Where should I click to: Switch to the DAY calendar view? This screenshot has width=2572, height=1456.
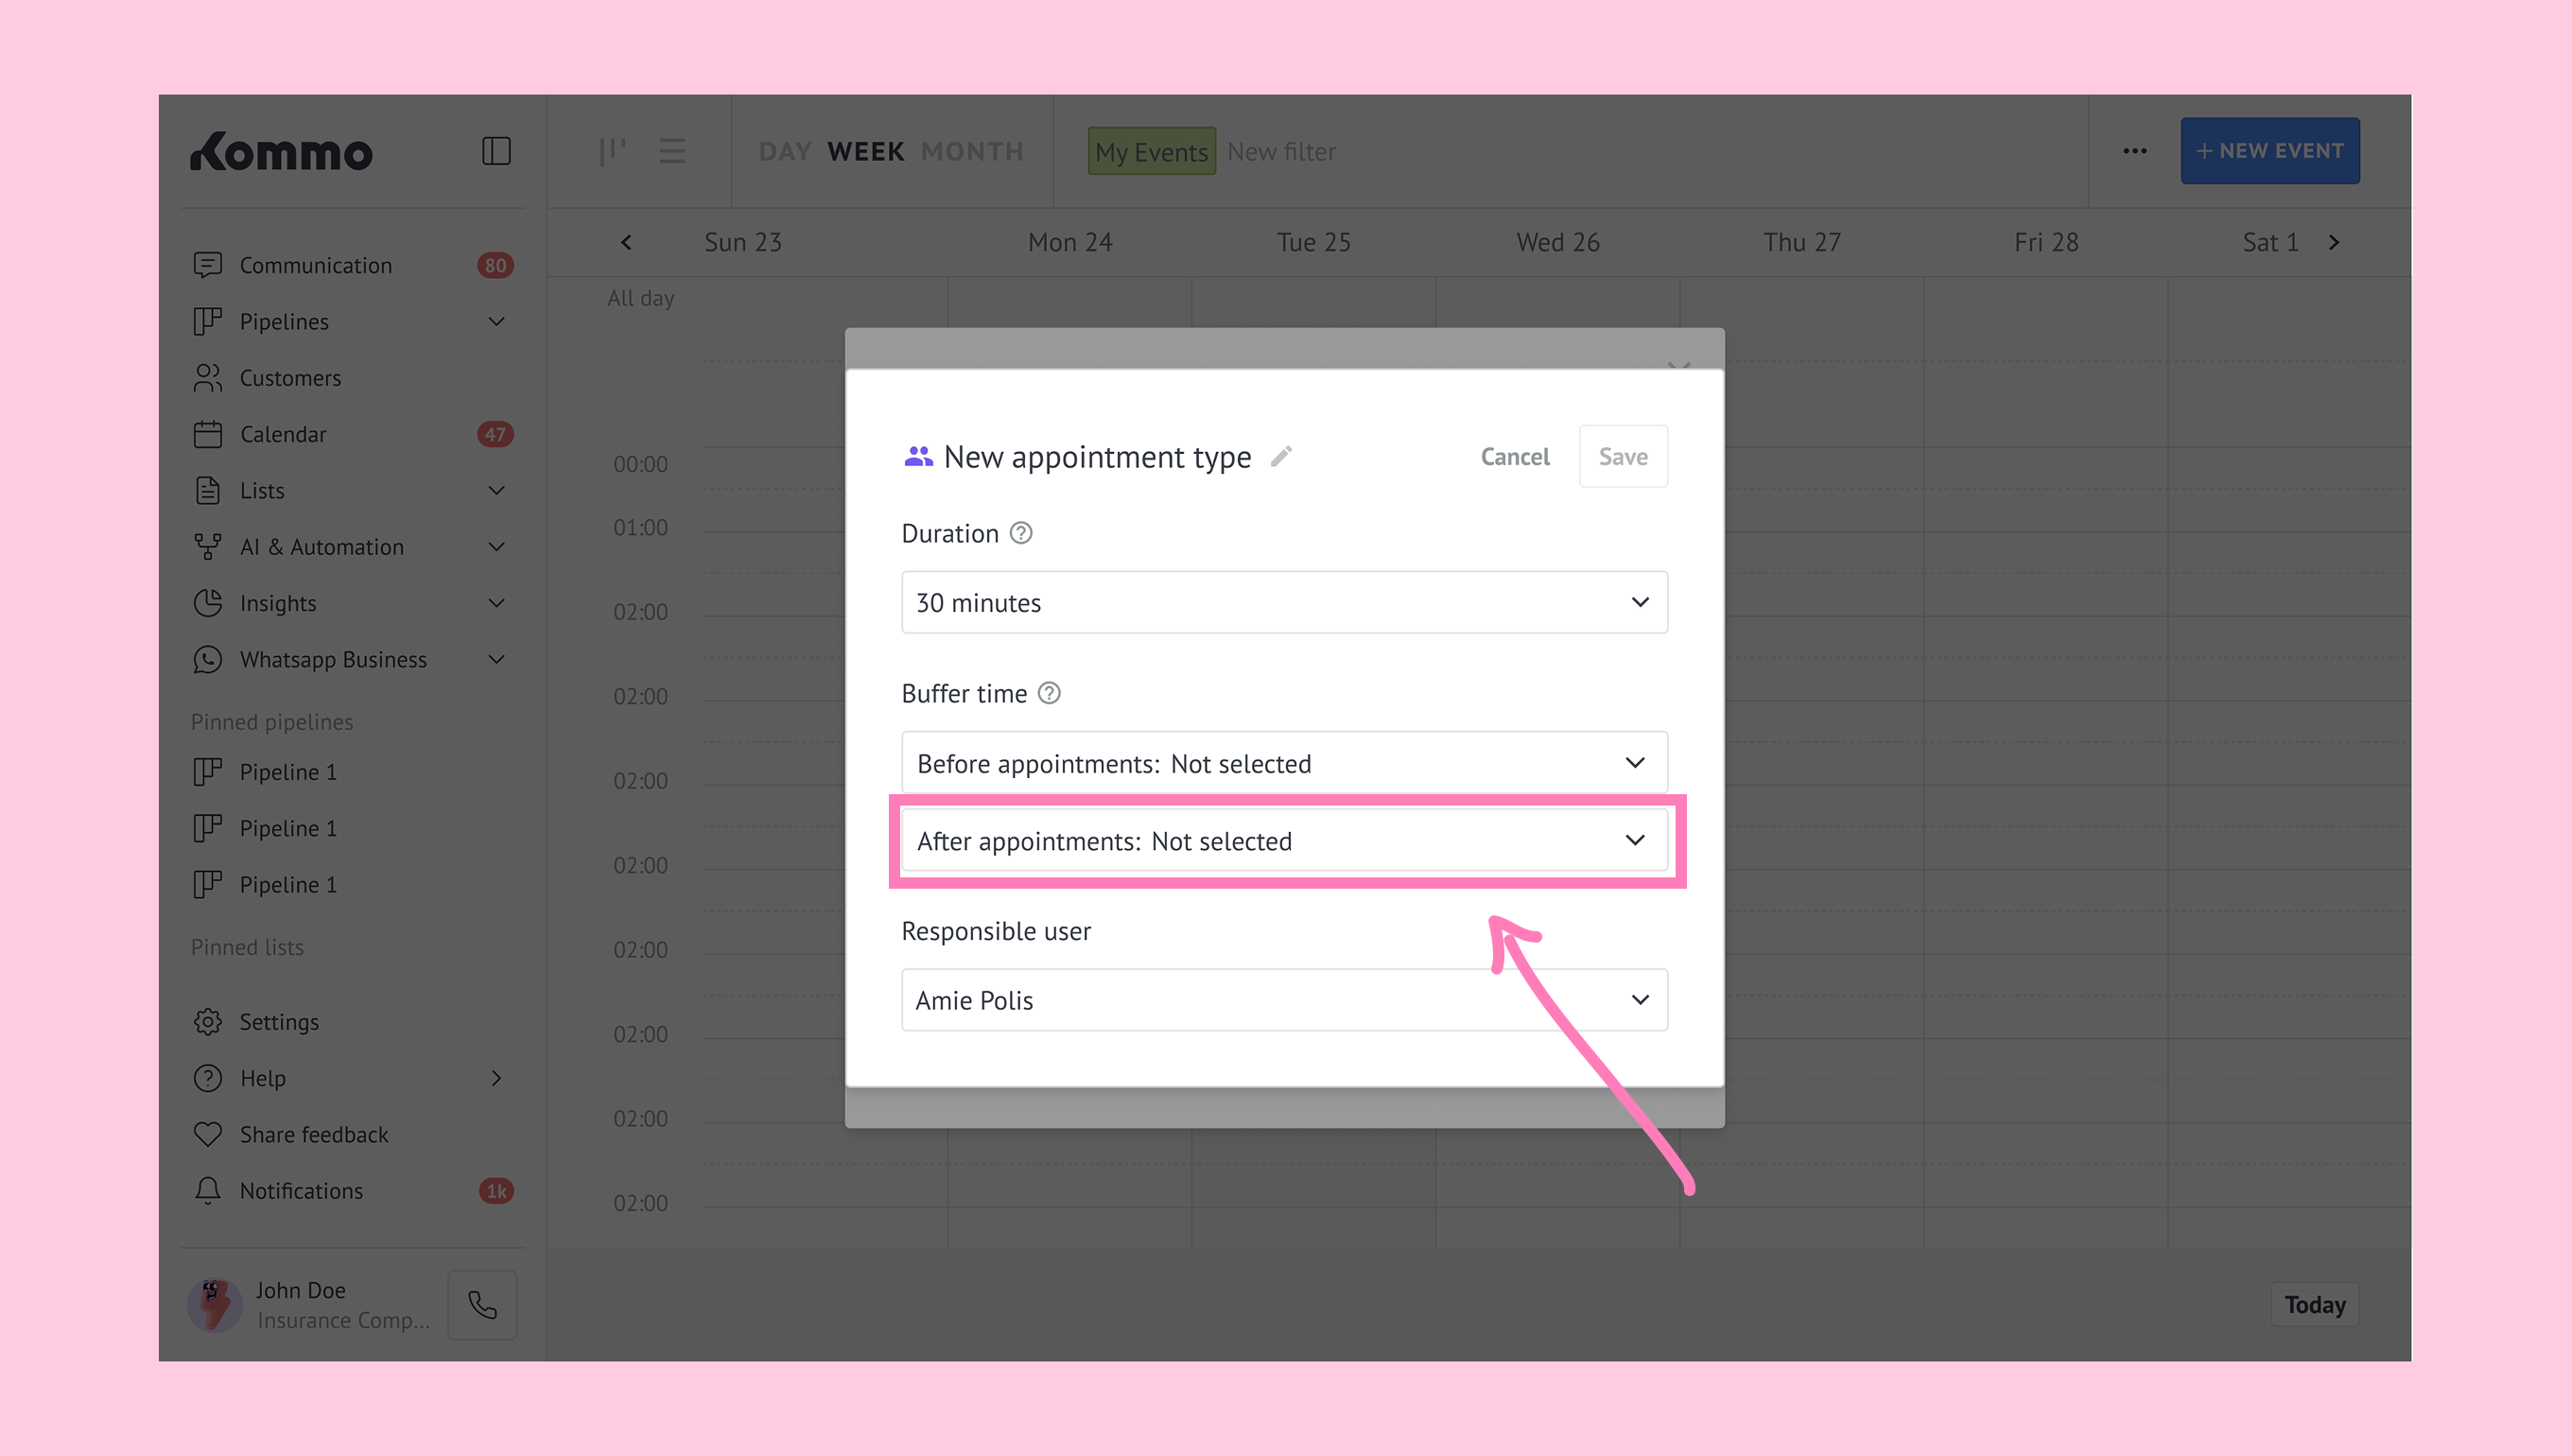pos(784,151)
